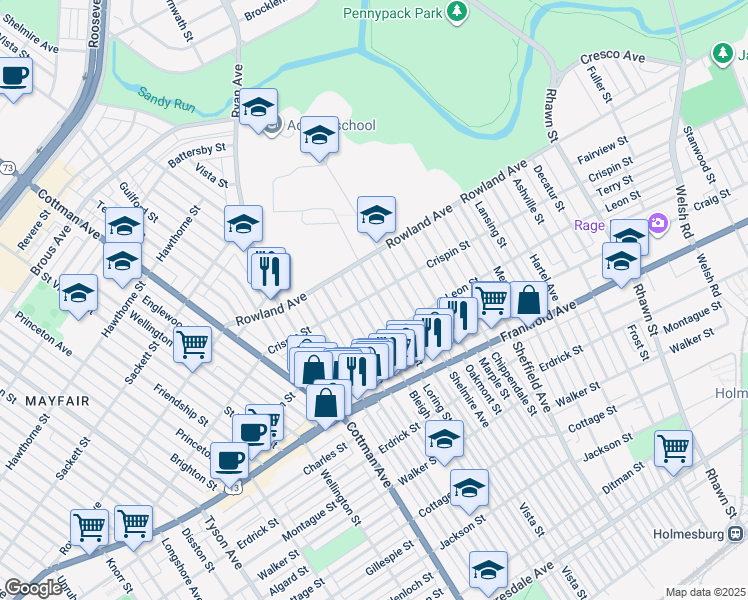The width and height of the screenshot is (748, 600).
Task: Open the Pennypack Park tree icon
Action: click(457, 12)
